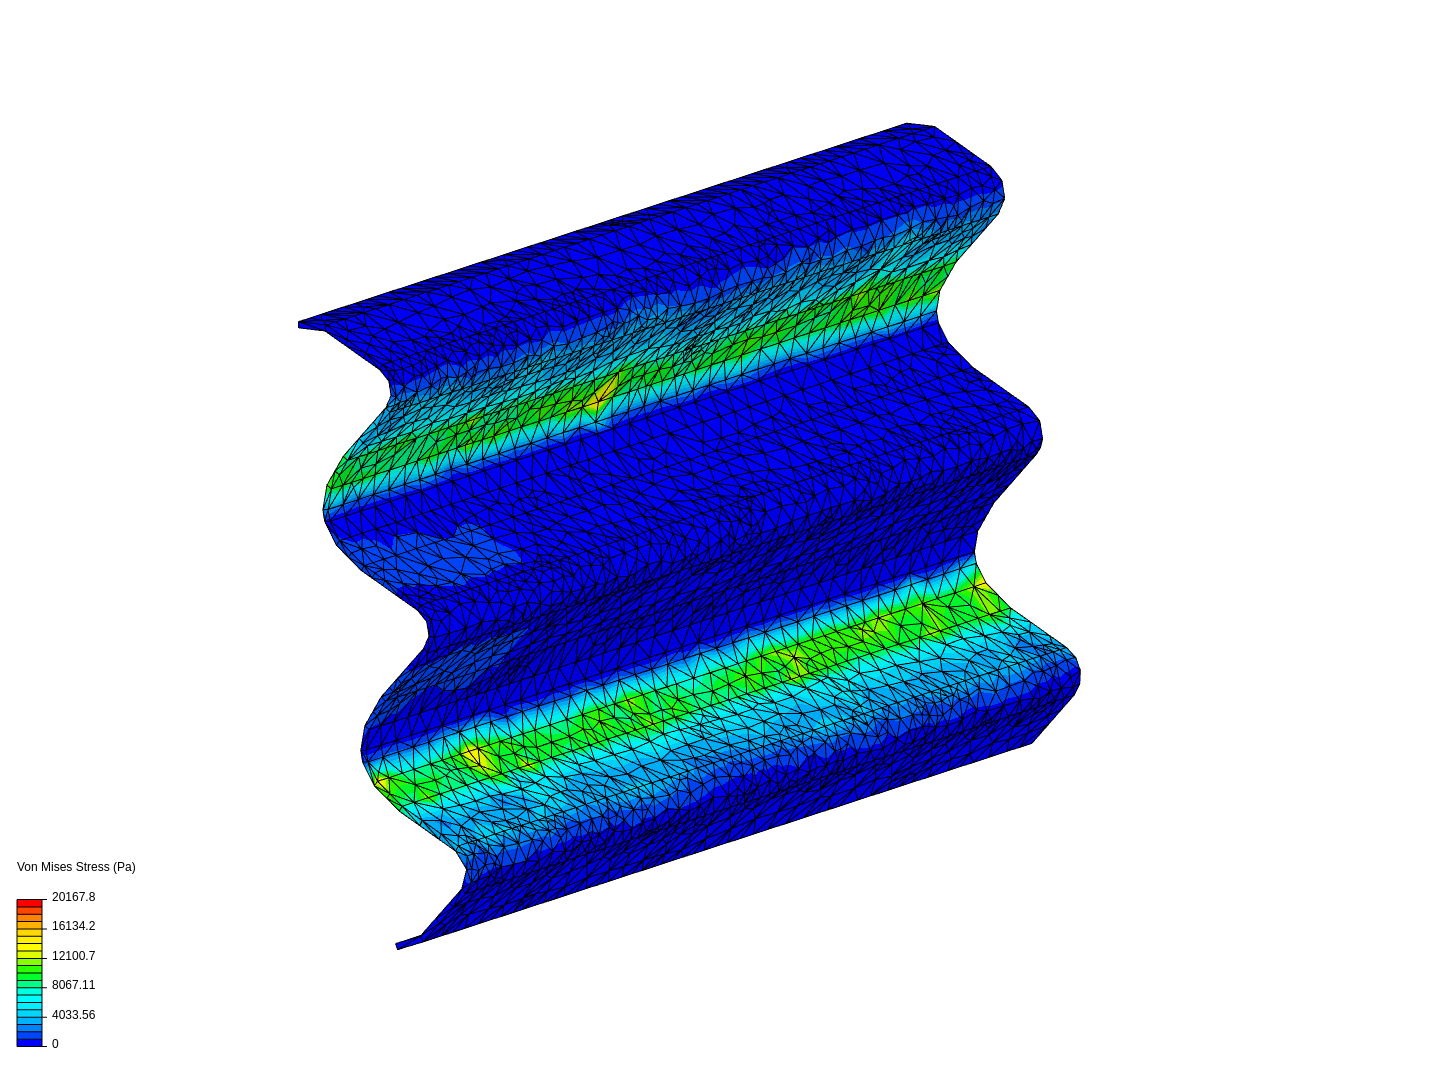Click the 4033.56 legend entry

[74, 1014]
